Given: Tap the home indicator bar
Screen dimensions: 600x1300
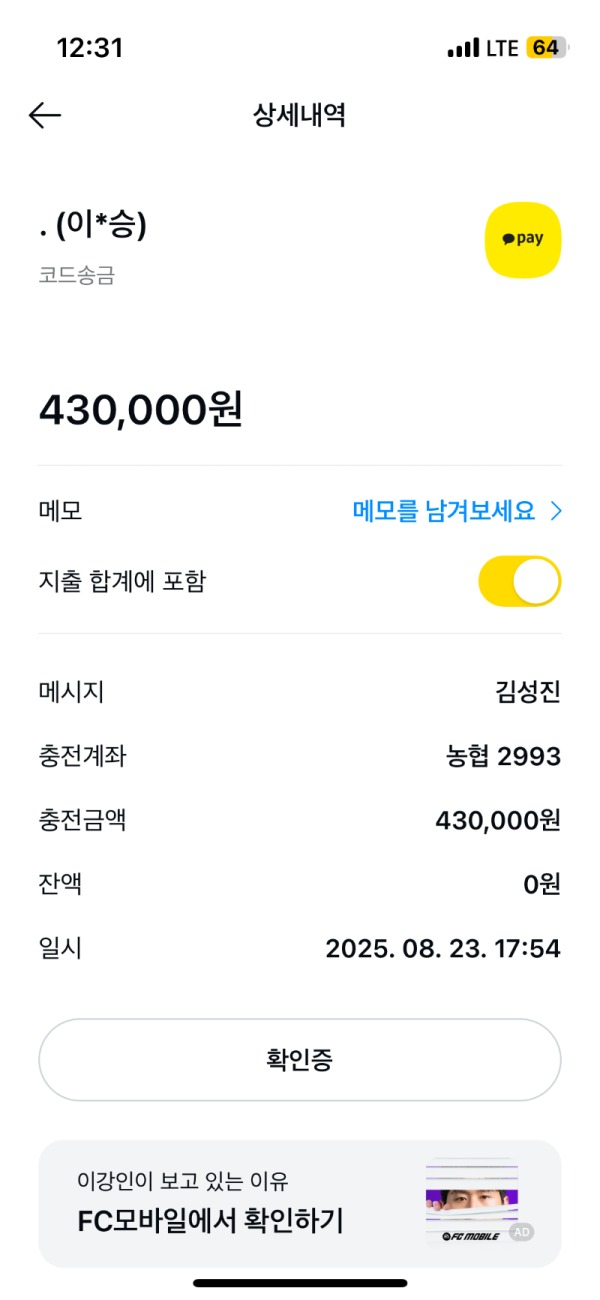Looking at the screenshot, I should point(300,1283).
